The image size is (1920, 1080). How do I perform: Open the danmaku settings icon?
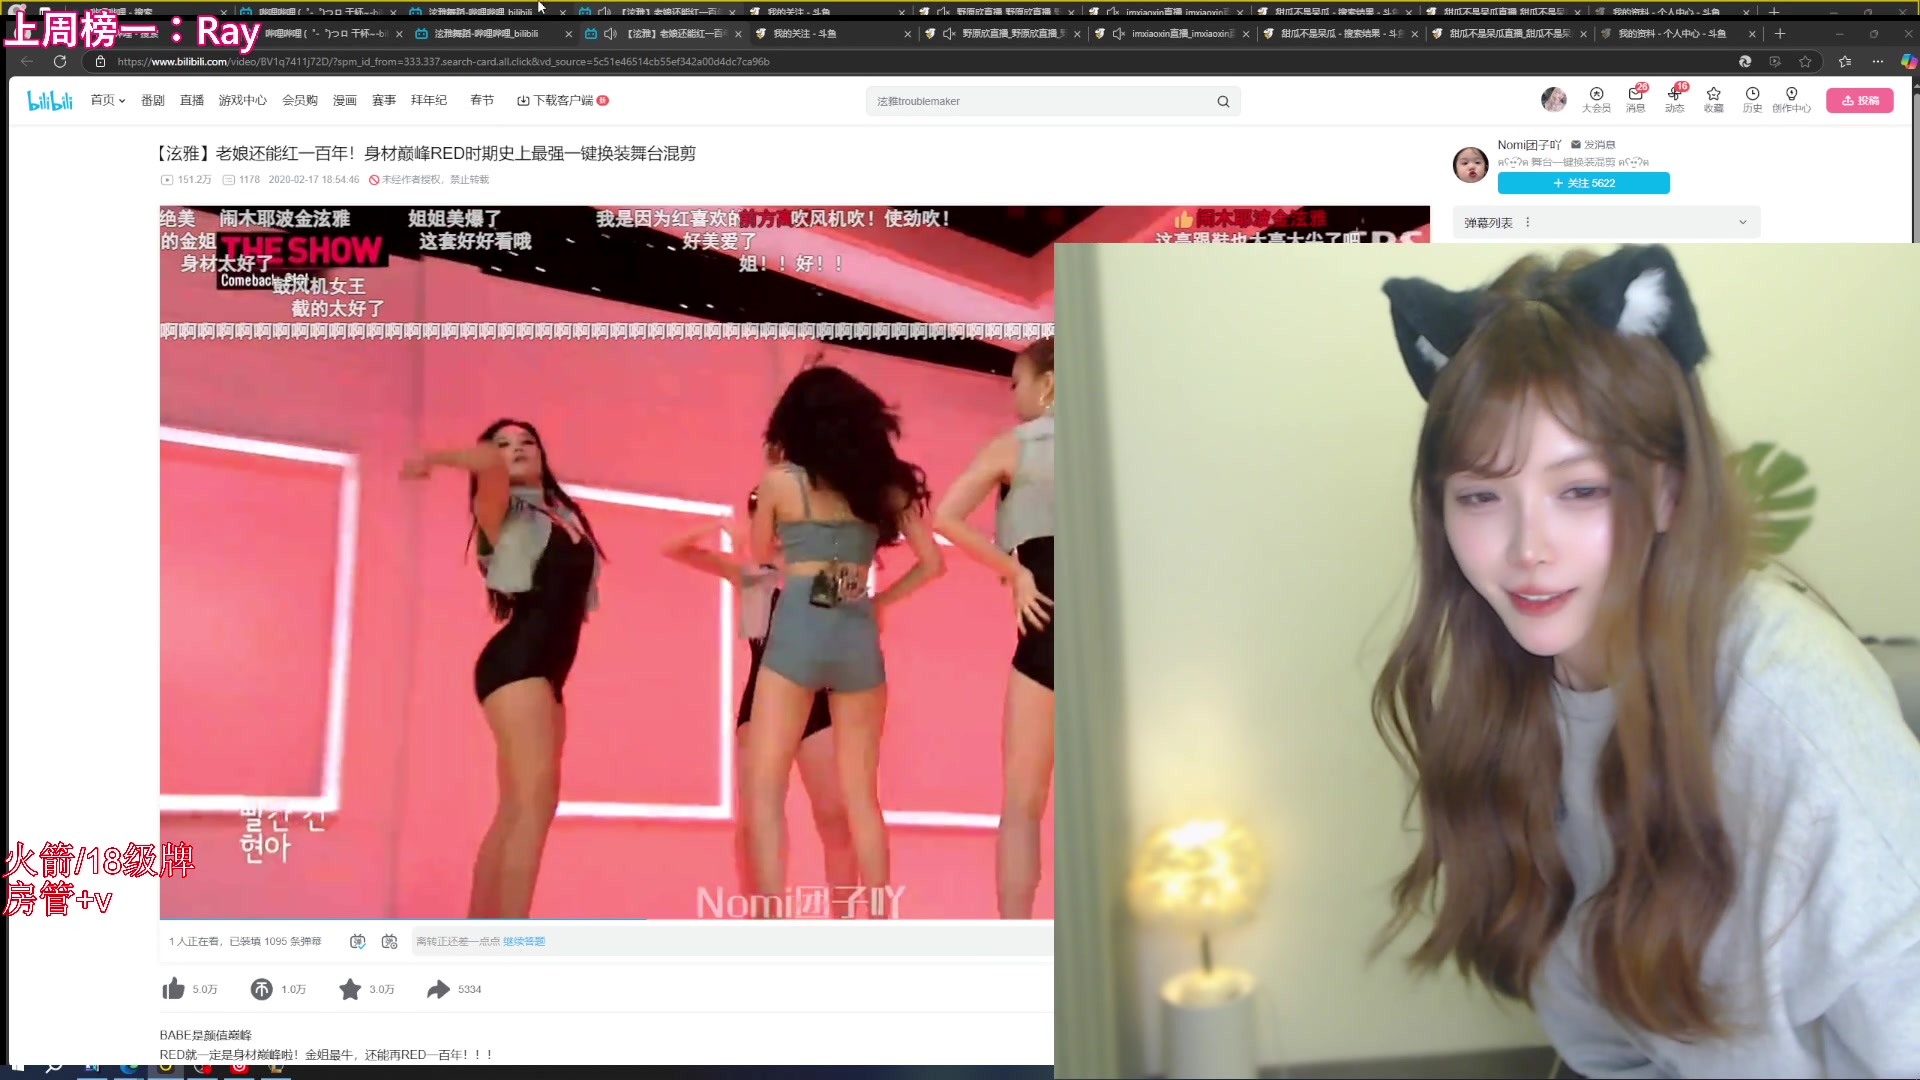pos(390,941)
